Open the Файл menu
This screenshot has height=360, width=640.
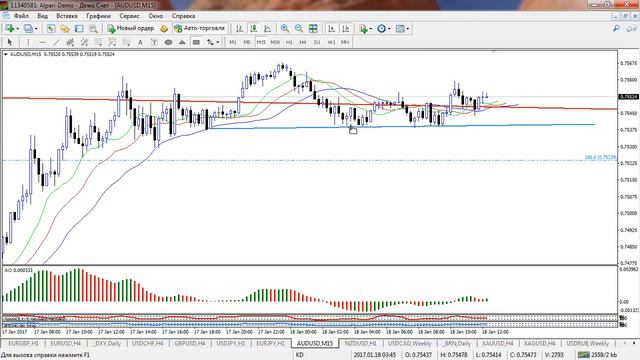pos(21,16)
